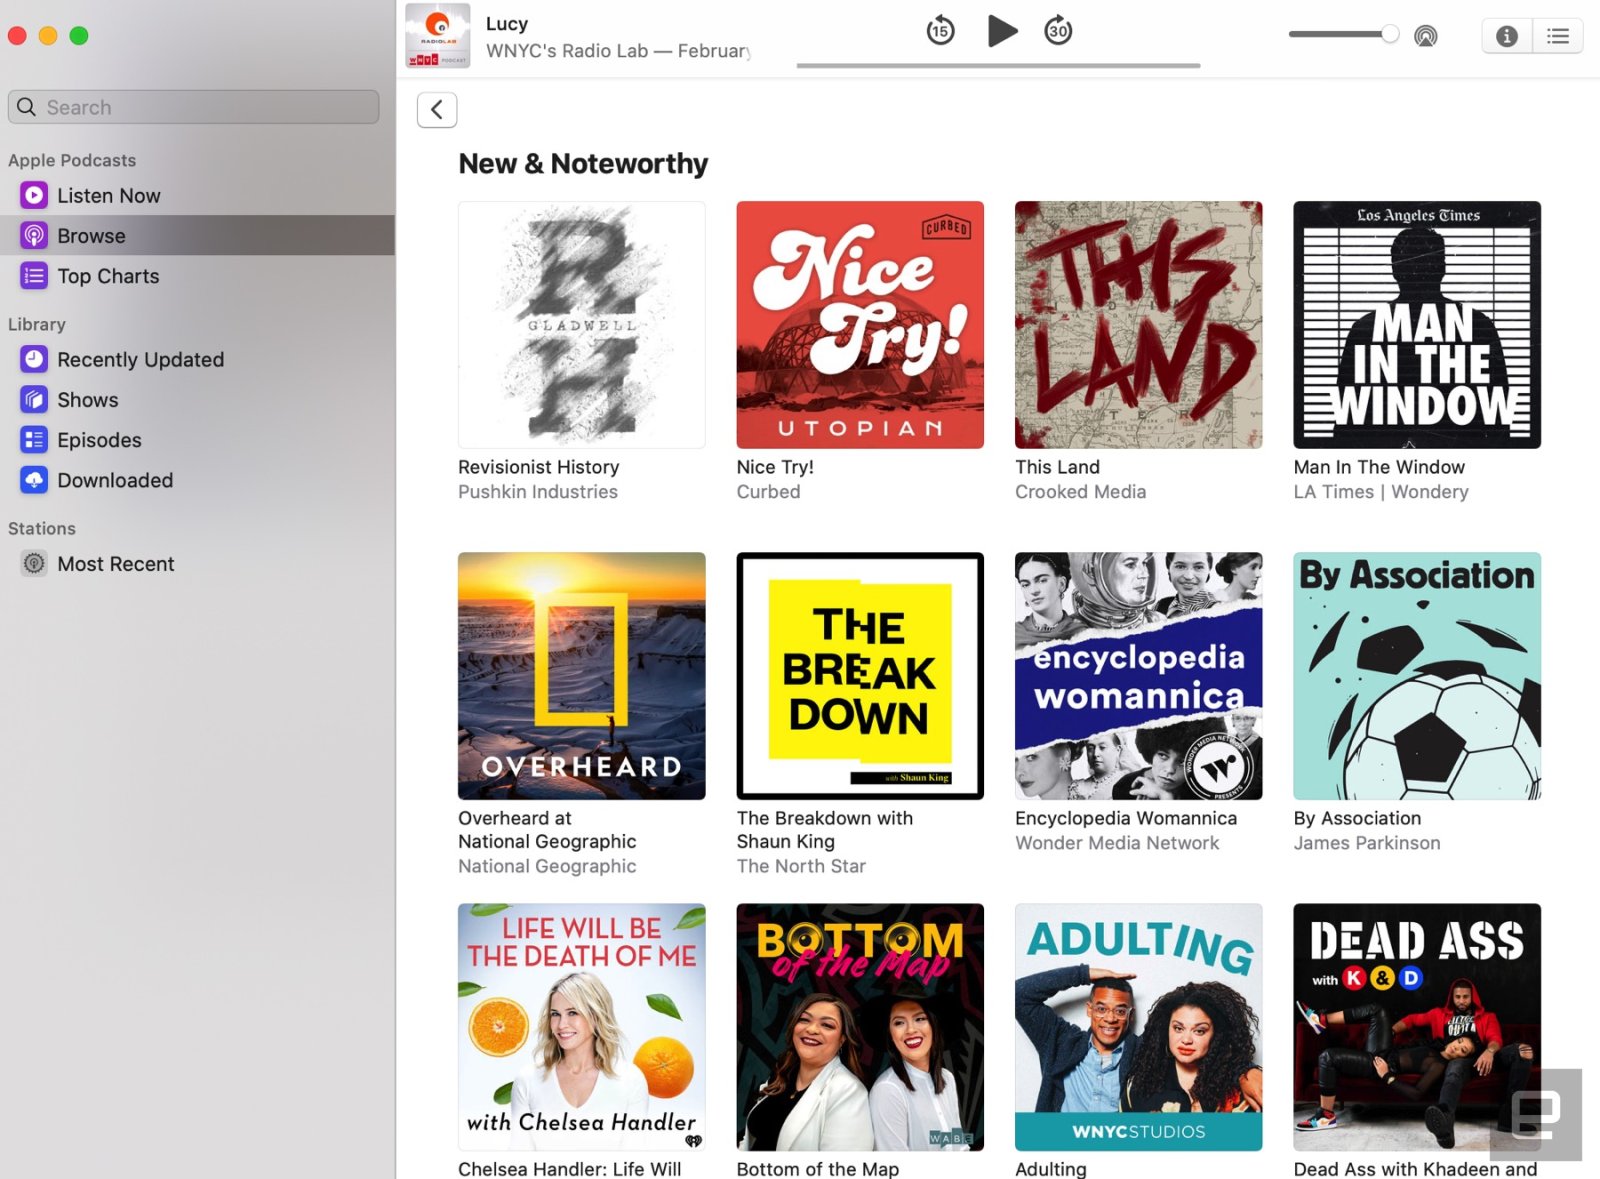This screenshot has width=1600, height=1179.
Task: Click the Revisionist History title
Action: (x=539, y=467)
